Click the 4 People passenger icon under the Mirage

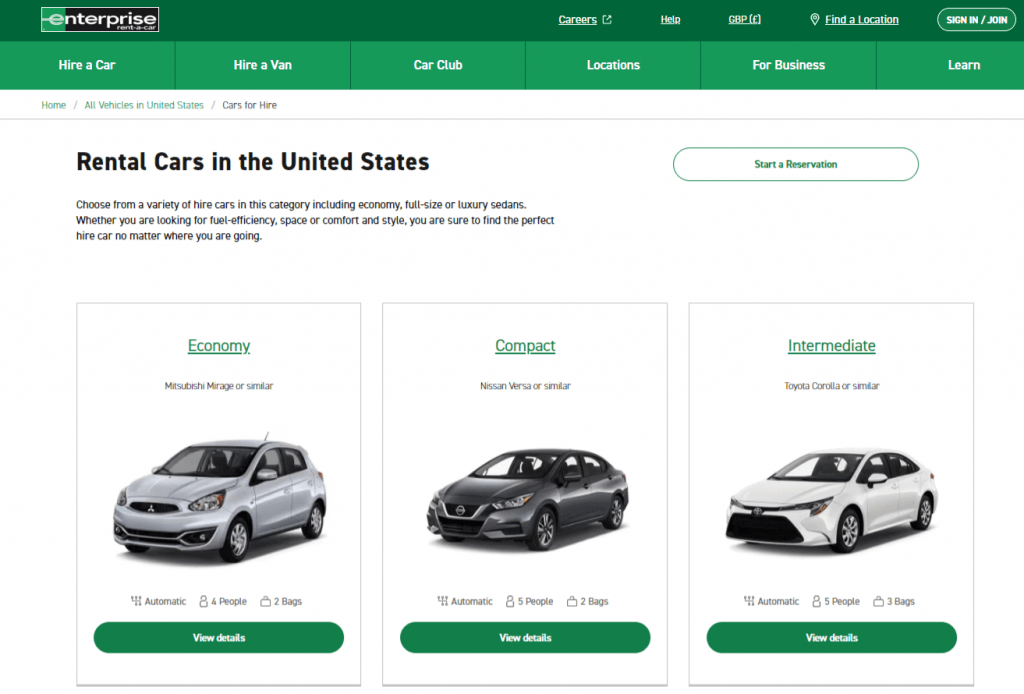point(201,601)
